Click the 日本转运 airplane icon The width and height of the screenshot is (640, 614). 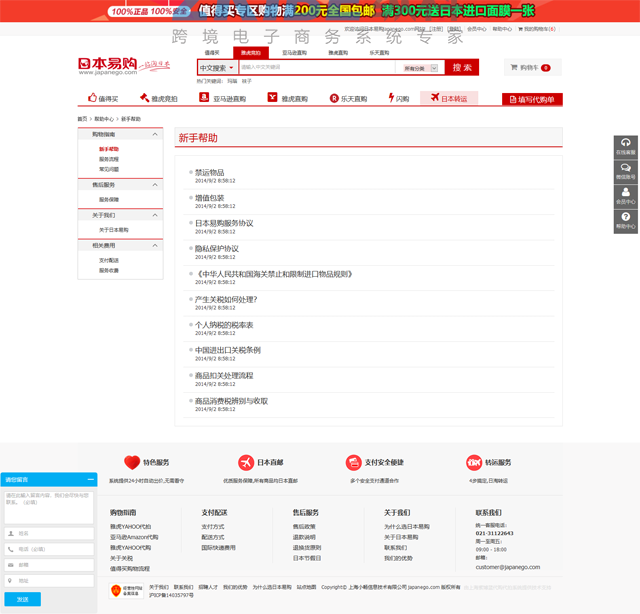tap(435, 97)
